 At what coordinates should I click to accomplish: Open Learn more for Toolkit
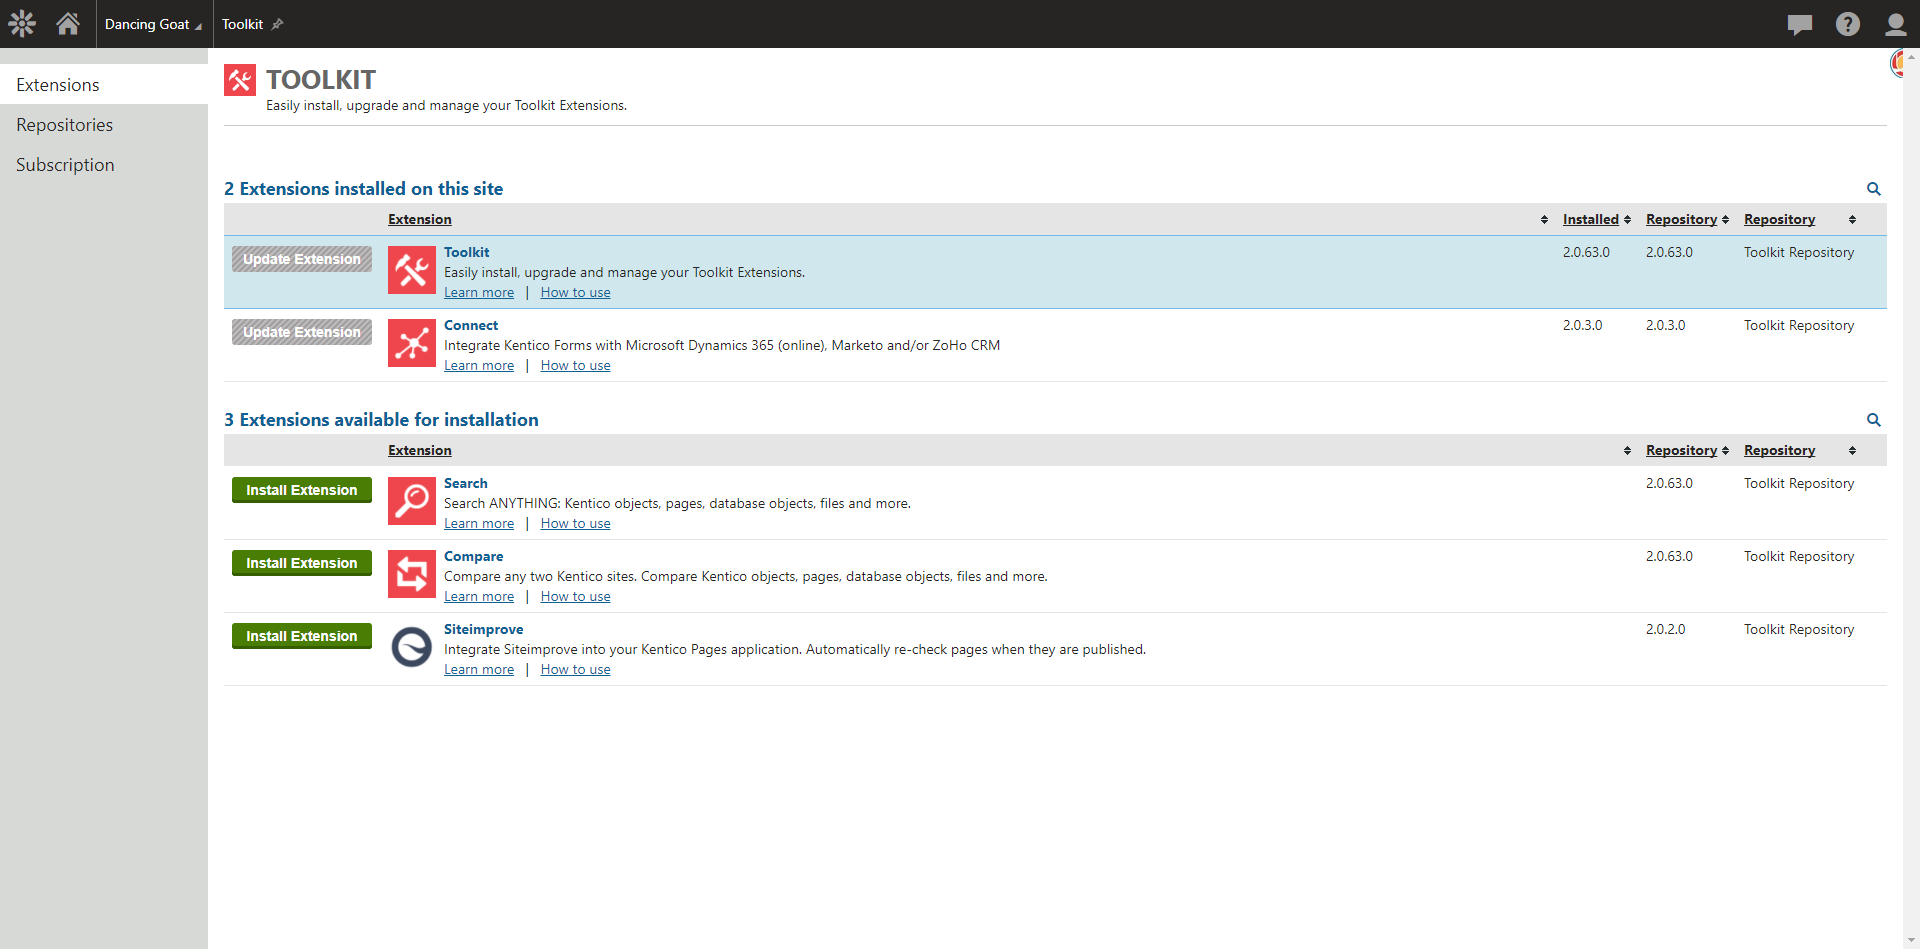coord(479,292)
